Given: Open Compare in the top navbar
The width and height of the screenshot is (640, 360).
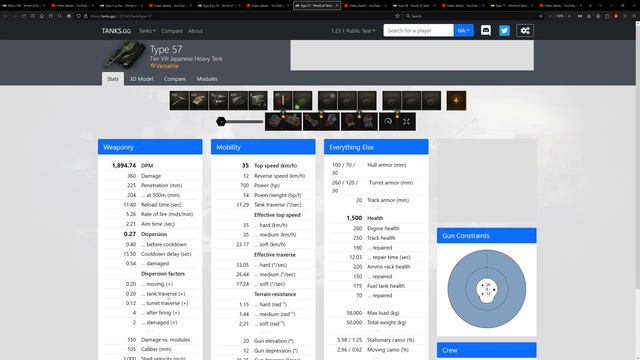Looking at the screenshot, I should [172, 31].
